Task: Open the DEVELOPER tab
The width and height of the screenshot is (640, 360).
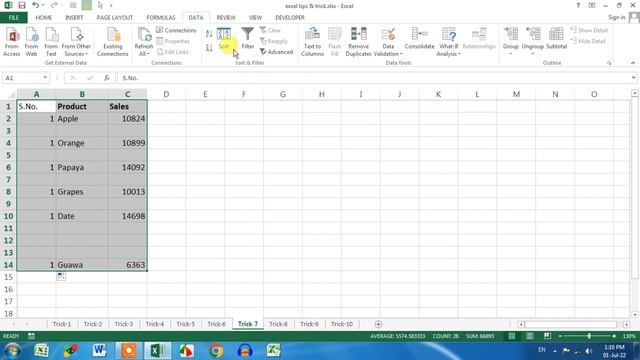Action: click(x=290, y=18)
